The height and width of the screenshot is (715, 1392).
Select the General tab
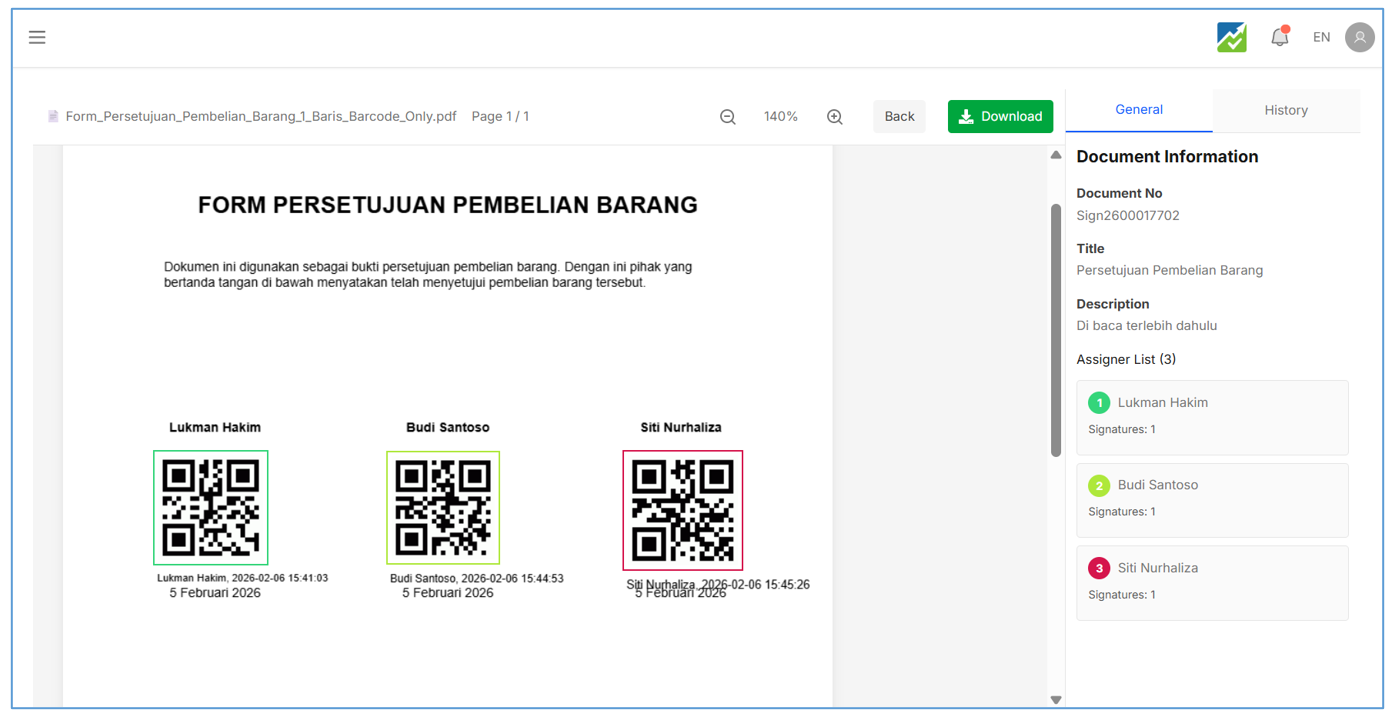click(1138, 110)
